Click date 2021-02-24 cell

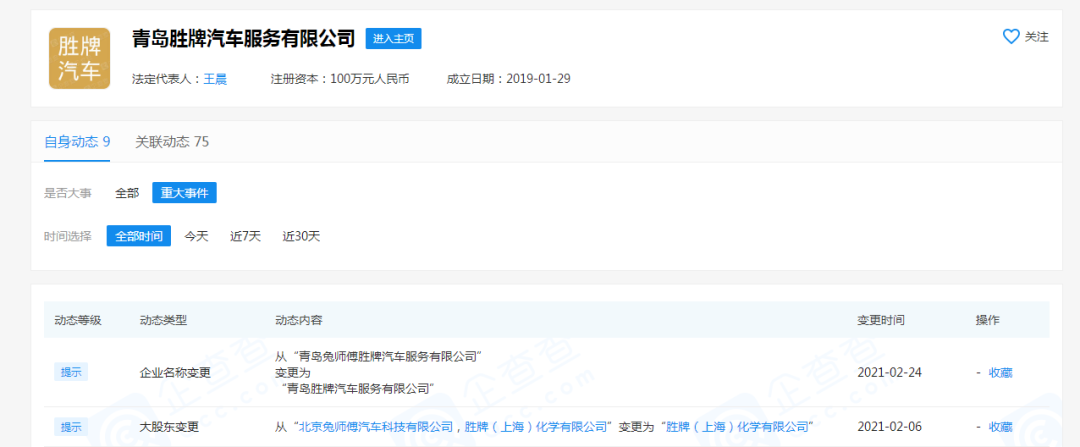889,373
